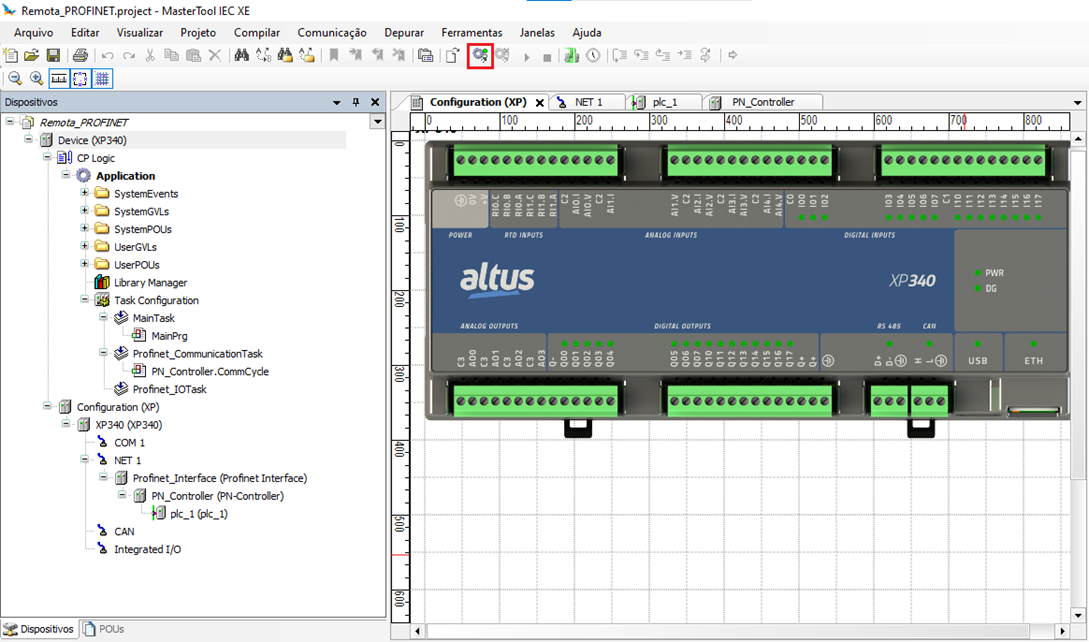
Task: Click the horizontal scrollbar in editor
Action: [740, 631]
